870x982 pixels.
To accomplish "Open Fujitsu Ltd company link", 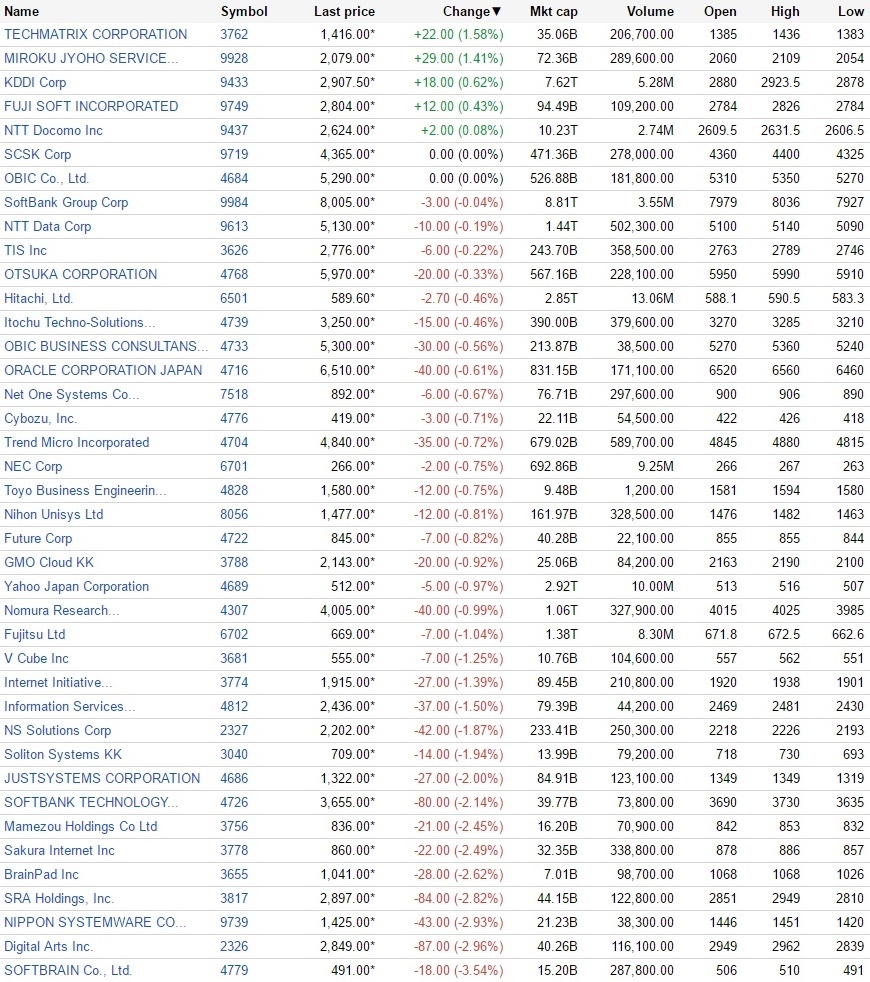I will click(35, 634).
